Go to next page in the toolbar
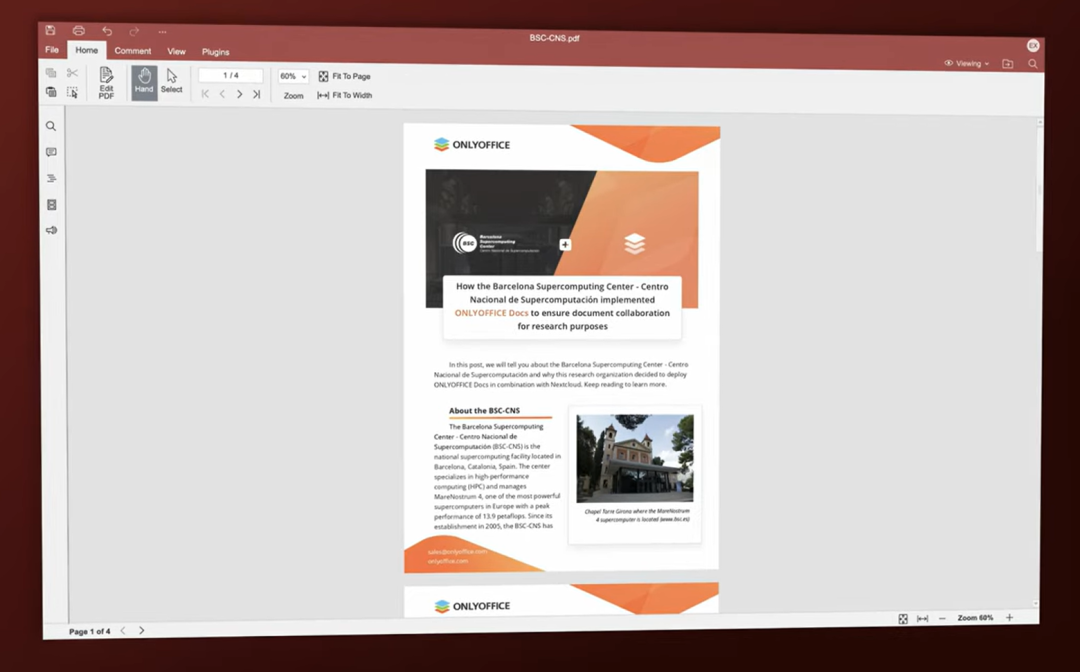Viewport: 1080px width, 672px height. (239, 94)
